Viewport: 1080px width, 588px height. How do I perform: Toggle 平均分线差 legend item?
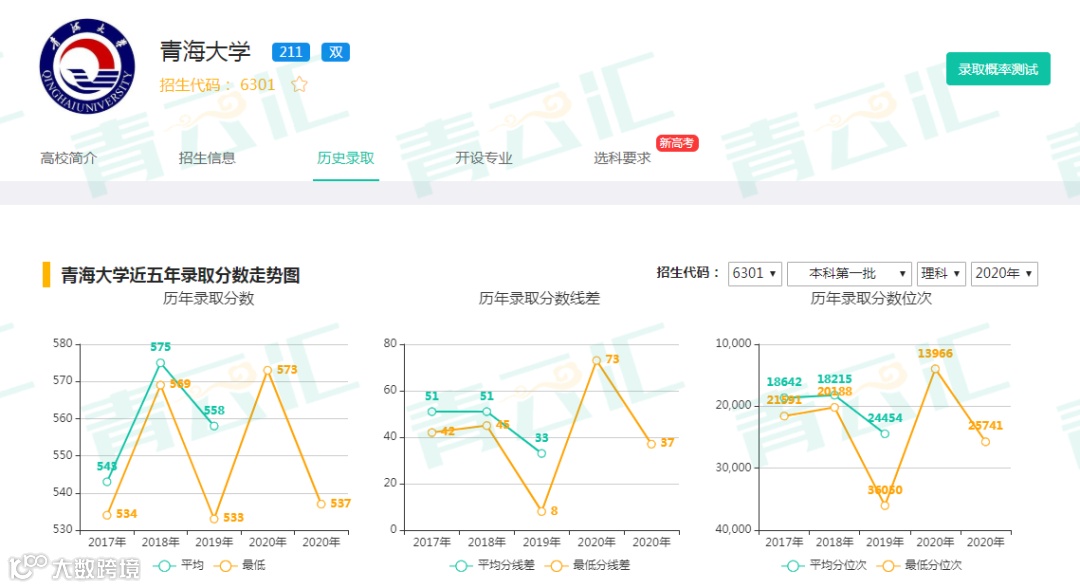[492, 565]
